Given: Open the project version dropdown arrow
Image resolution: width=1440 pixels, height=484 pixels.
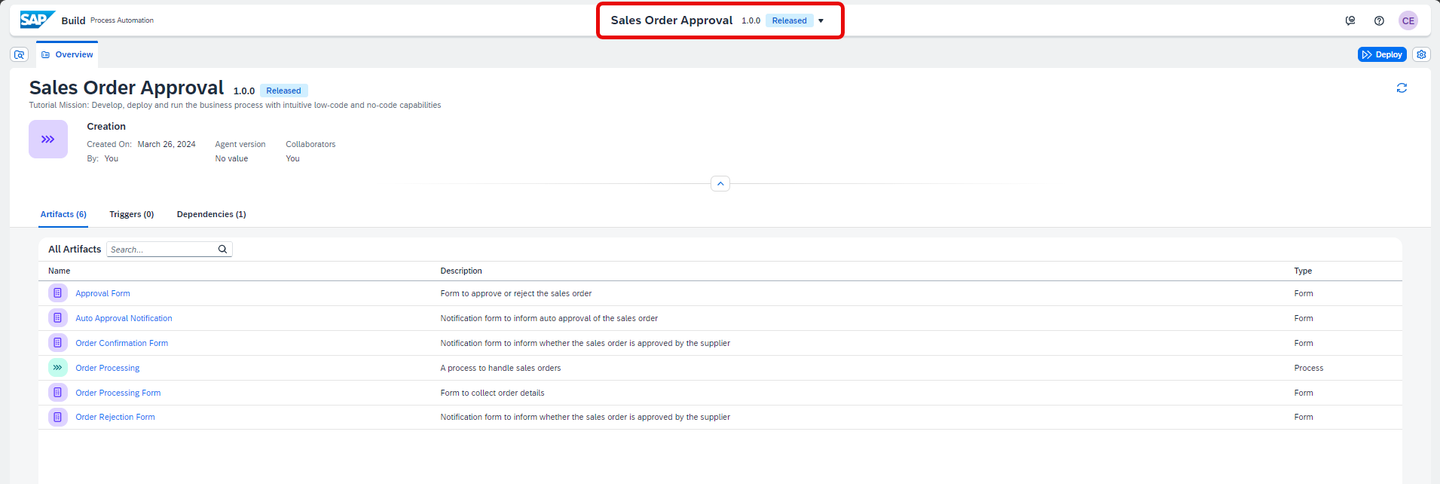Looking at the screenshot, I should coord(821,21).
